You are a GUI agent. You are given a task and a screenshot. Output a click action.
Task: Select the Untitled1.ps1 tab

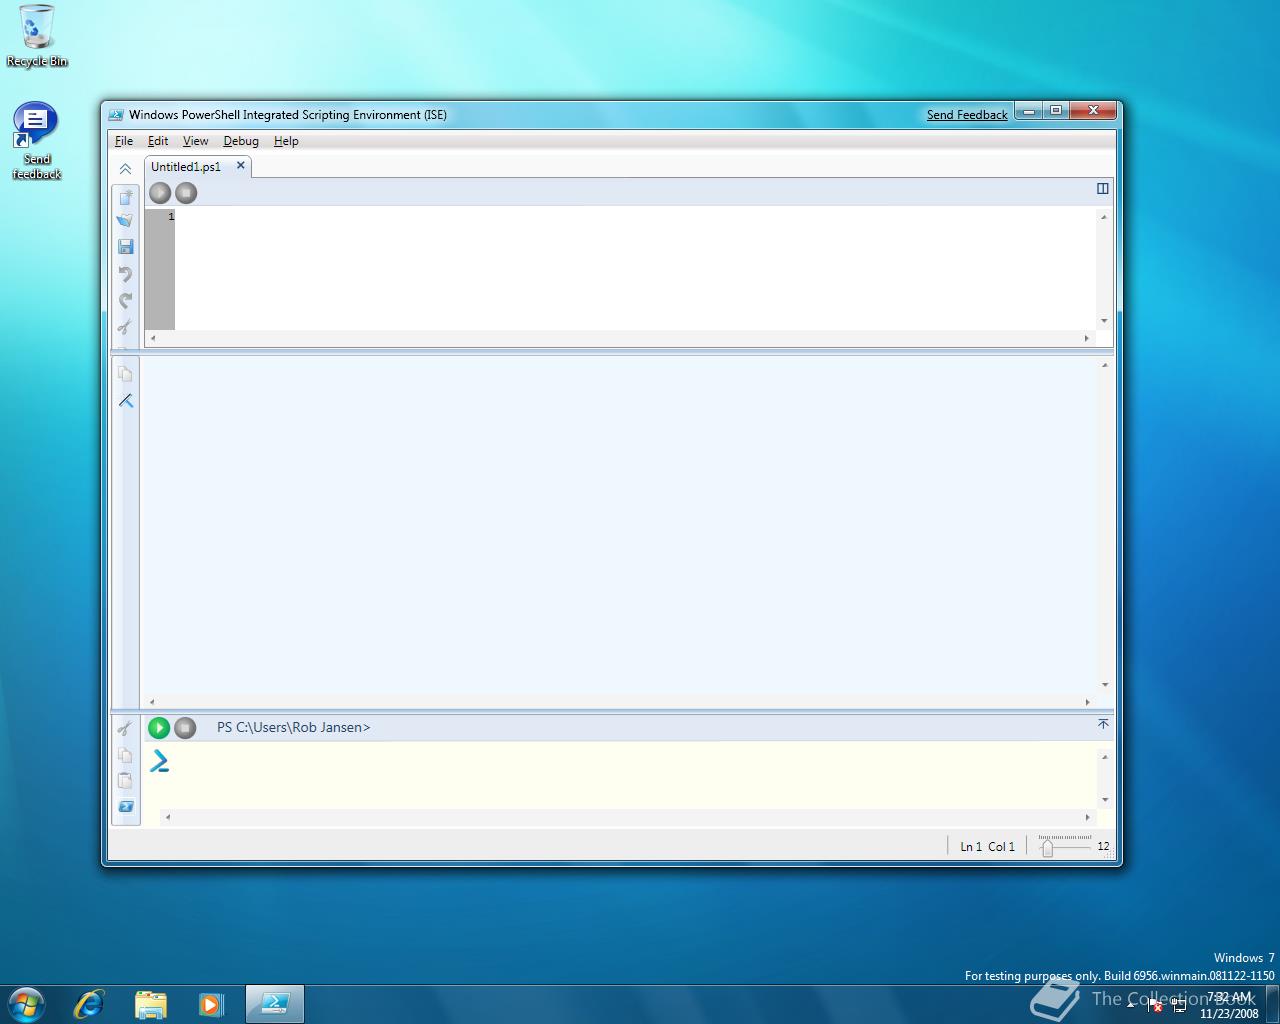186,167
